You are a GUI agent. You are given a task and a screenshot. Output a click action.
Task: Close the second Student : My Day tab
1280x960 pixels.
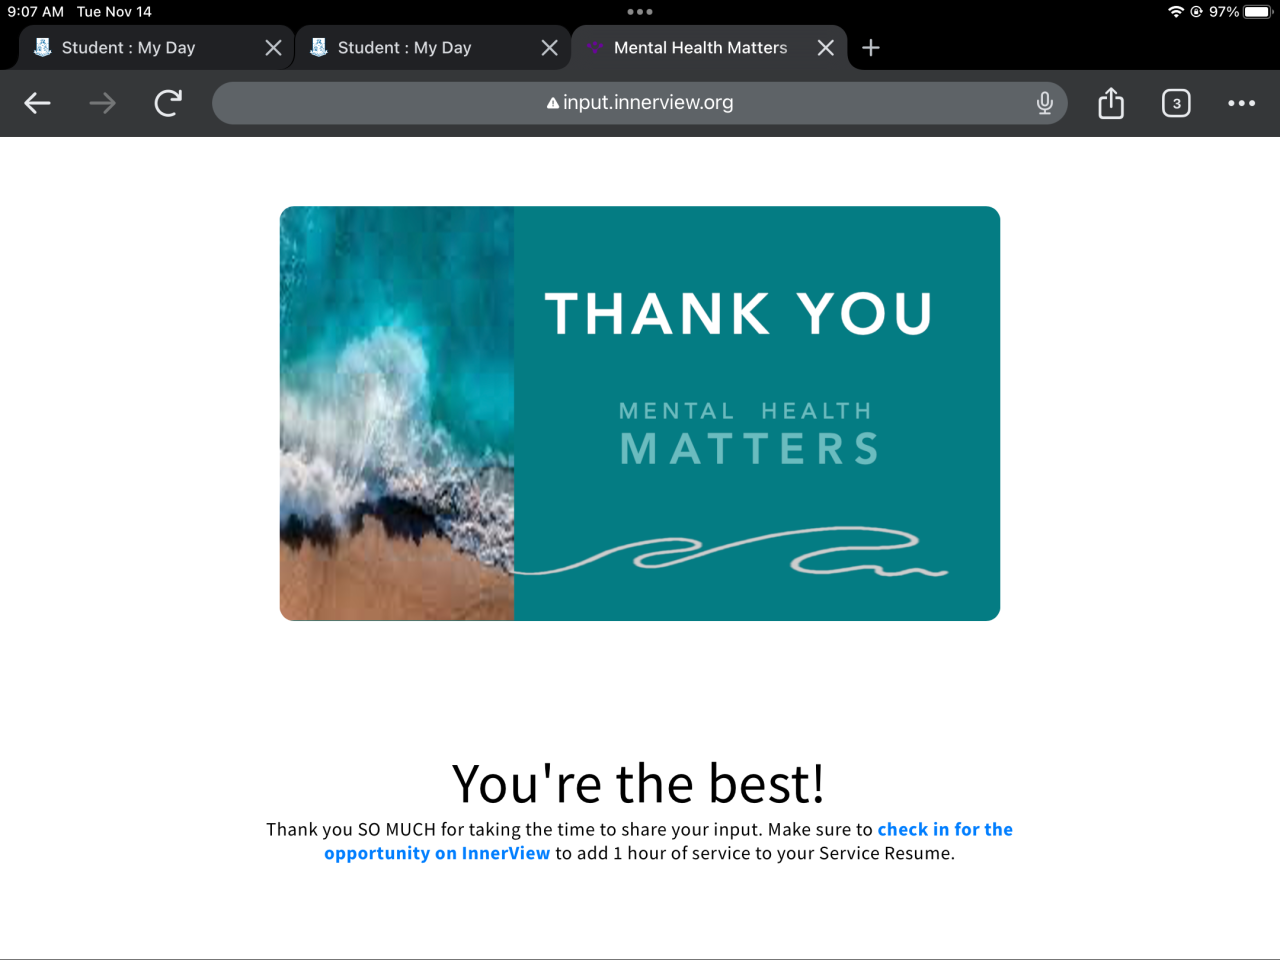click(549, 48)
